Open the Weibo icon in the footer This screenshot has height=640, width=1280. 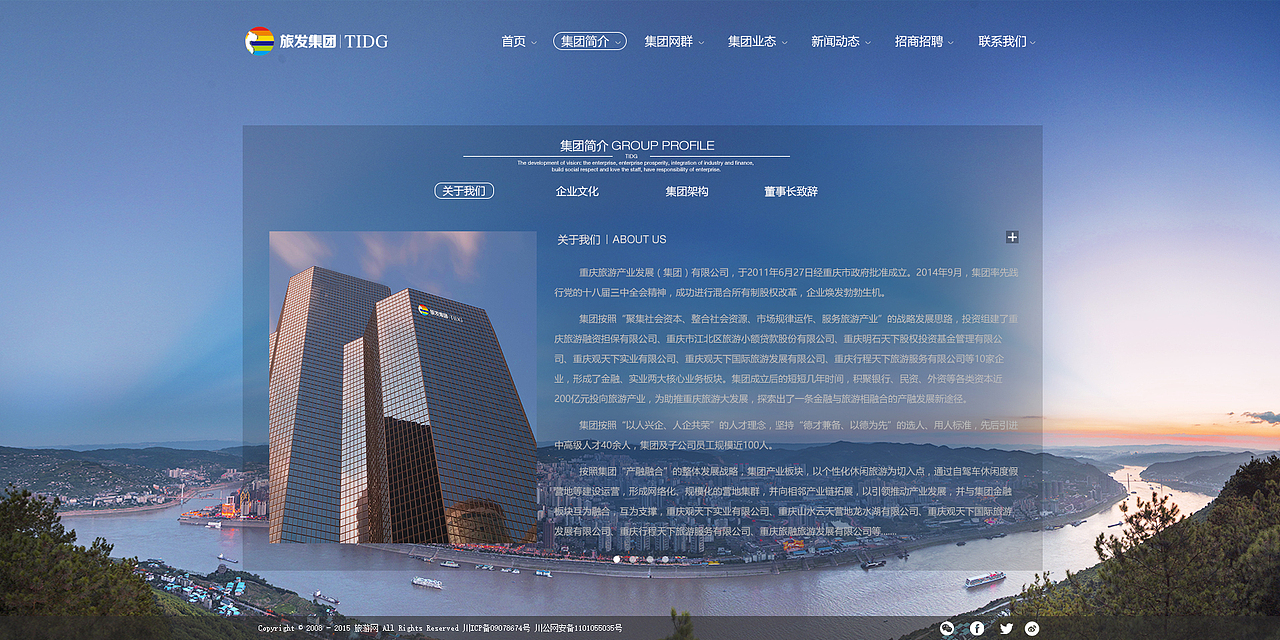click(1032, 628)
